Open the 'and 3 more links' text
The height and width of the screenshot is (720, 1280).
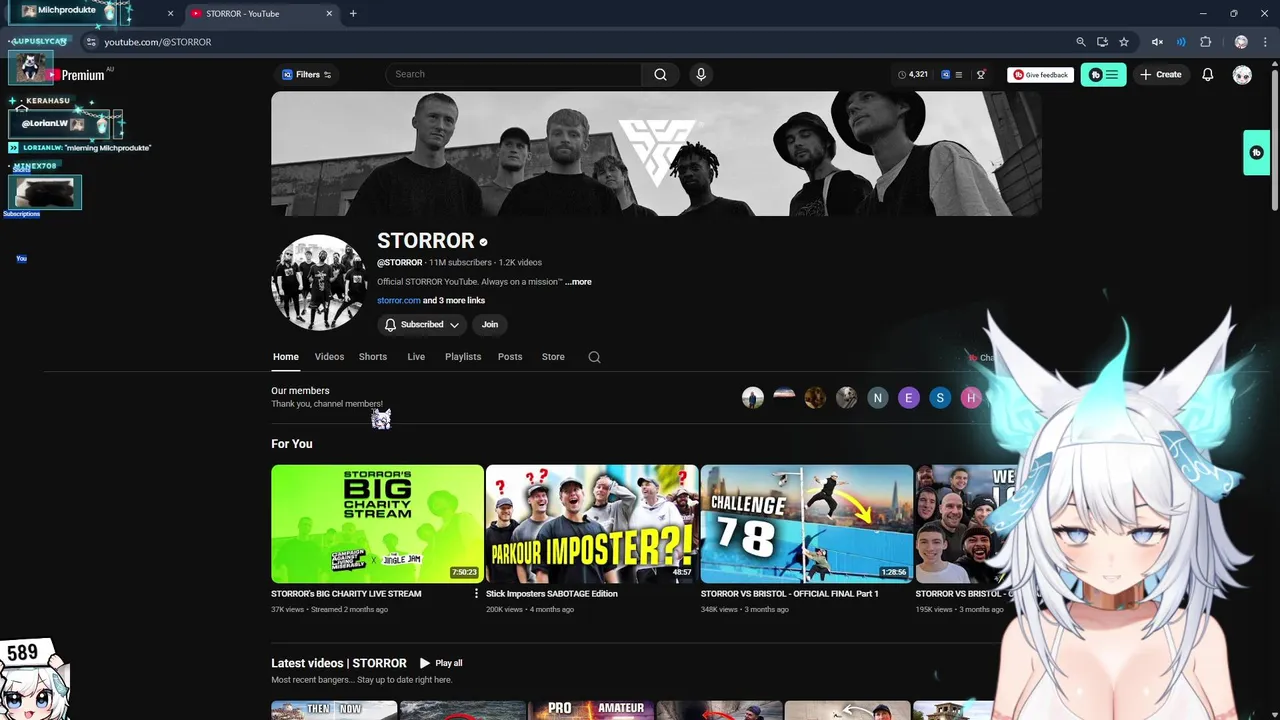coord(454,301)
